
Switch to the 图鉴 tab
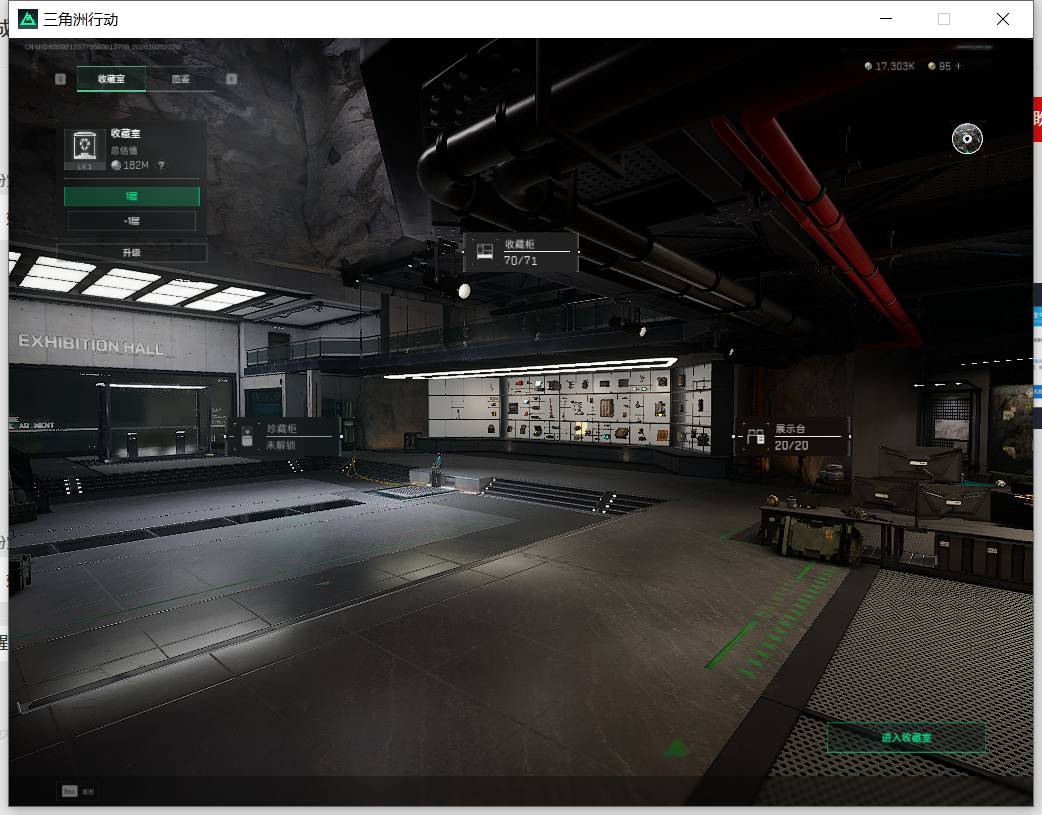pos(180,79)
